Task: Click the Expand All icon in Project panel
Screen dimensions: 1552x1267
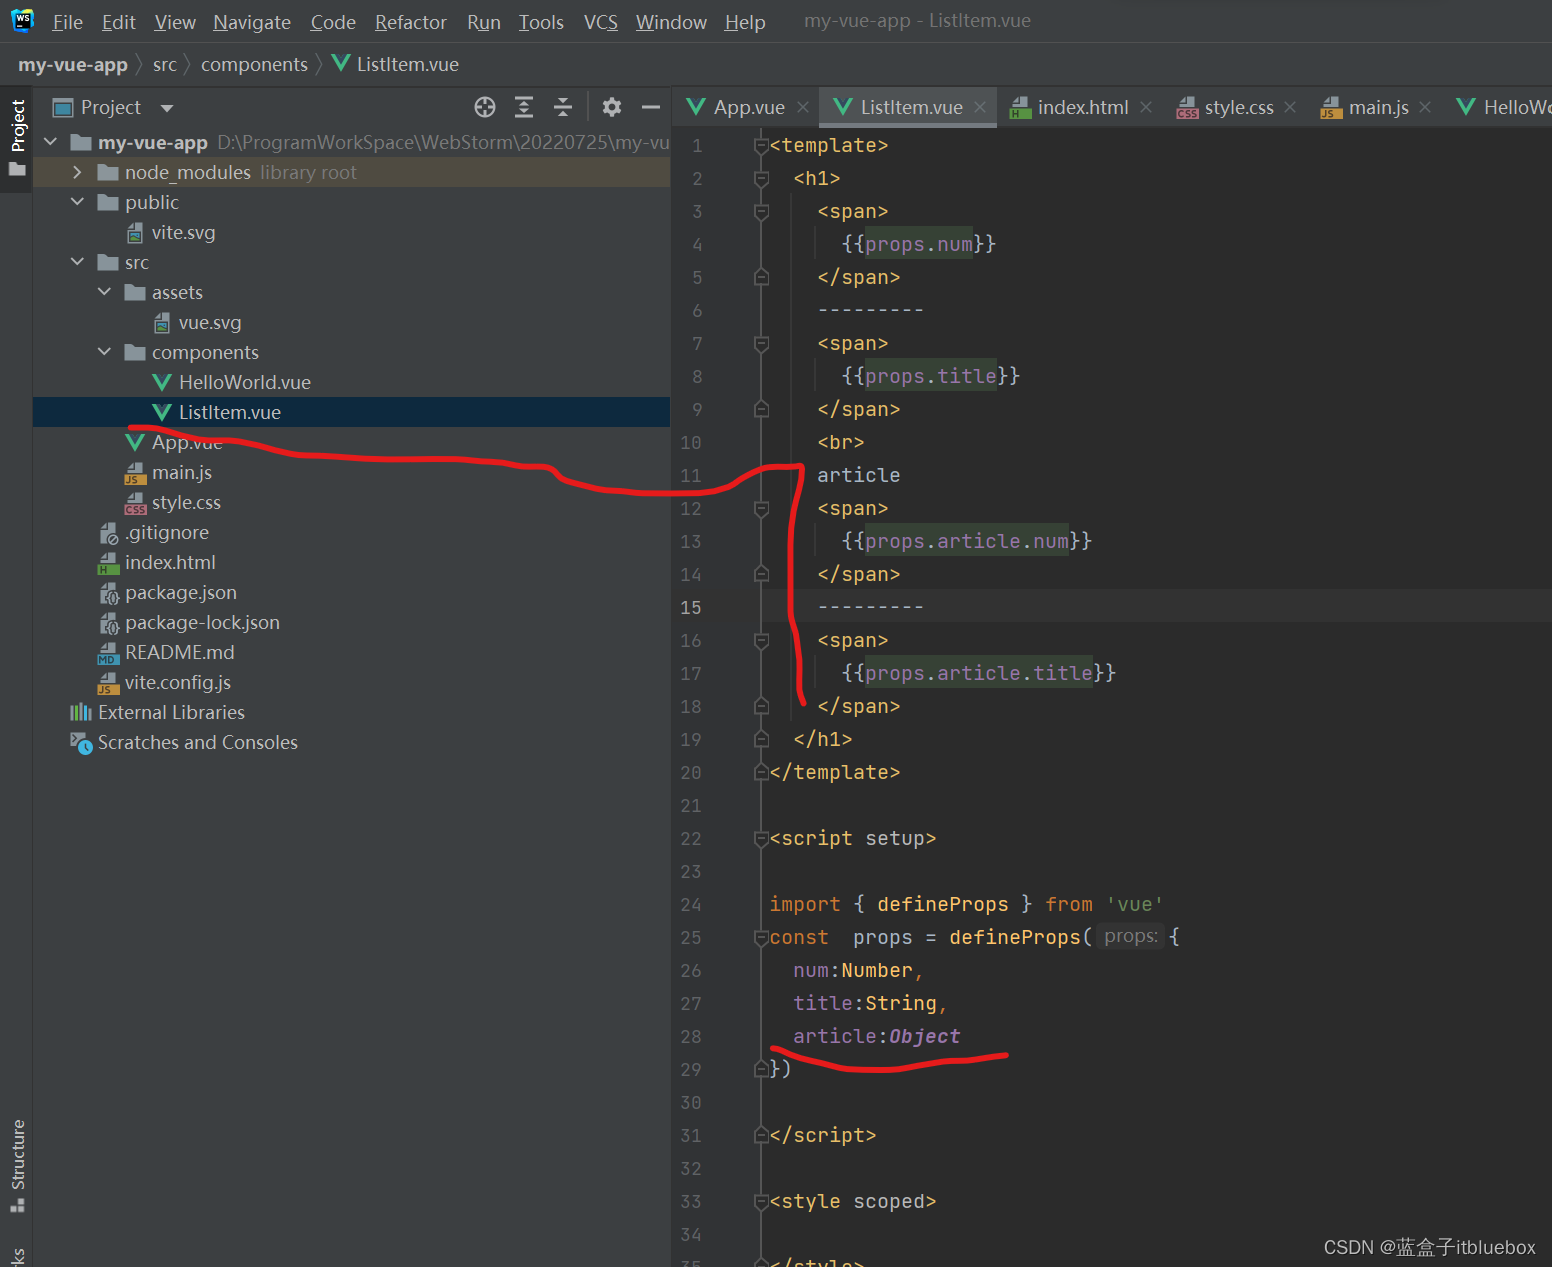Action: coord(524,107)
